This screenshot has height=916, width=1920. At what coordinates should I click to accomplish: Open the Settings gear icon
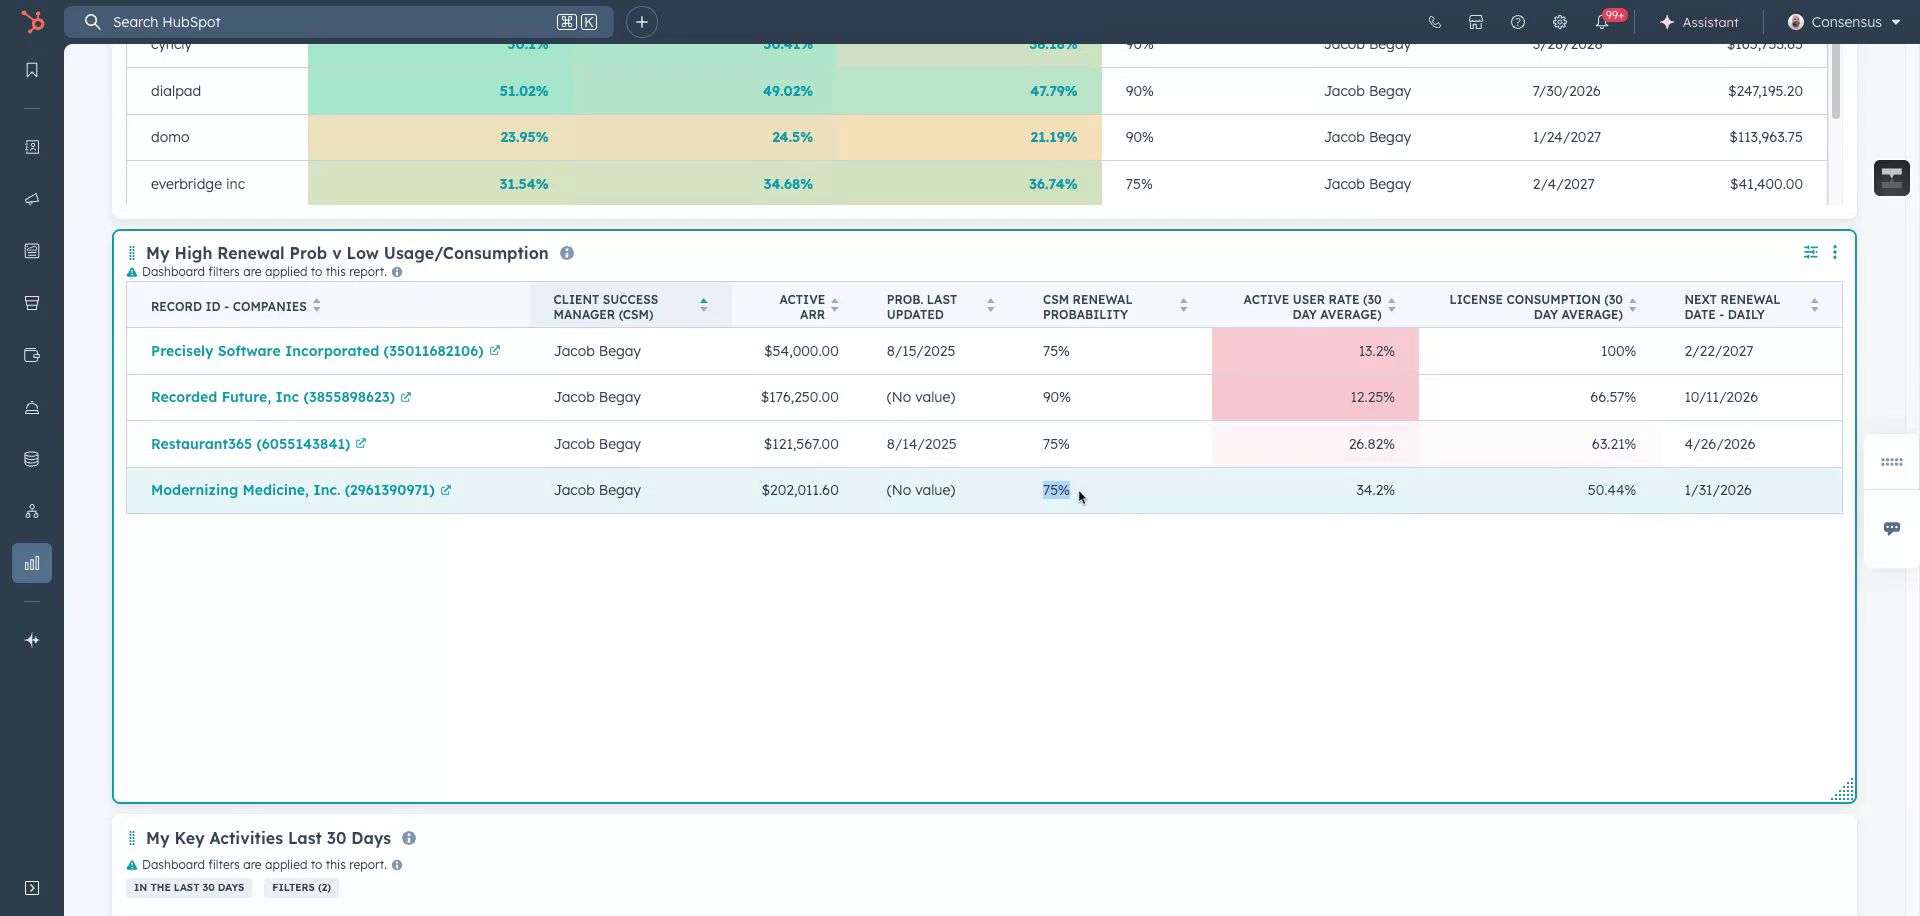coord(1559,21)
